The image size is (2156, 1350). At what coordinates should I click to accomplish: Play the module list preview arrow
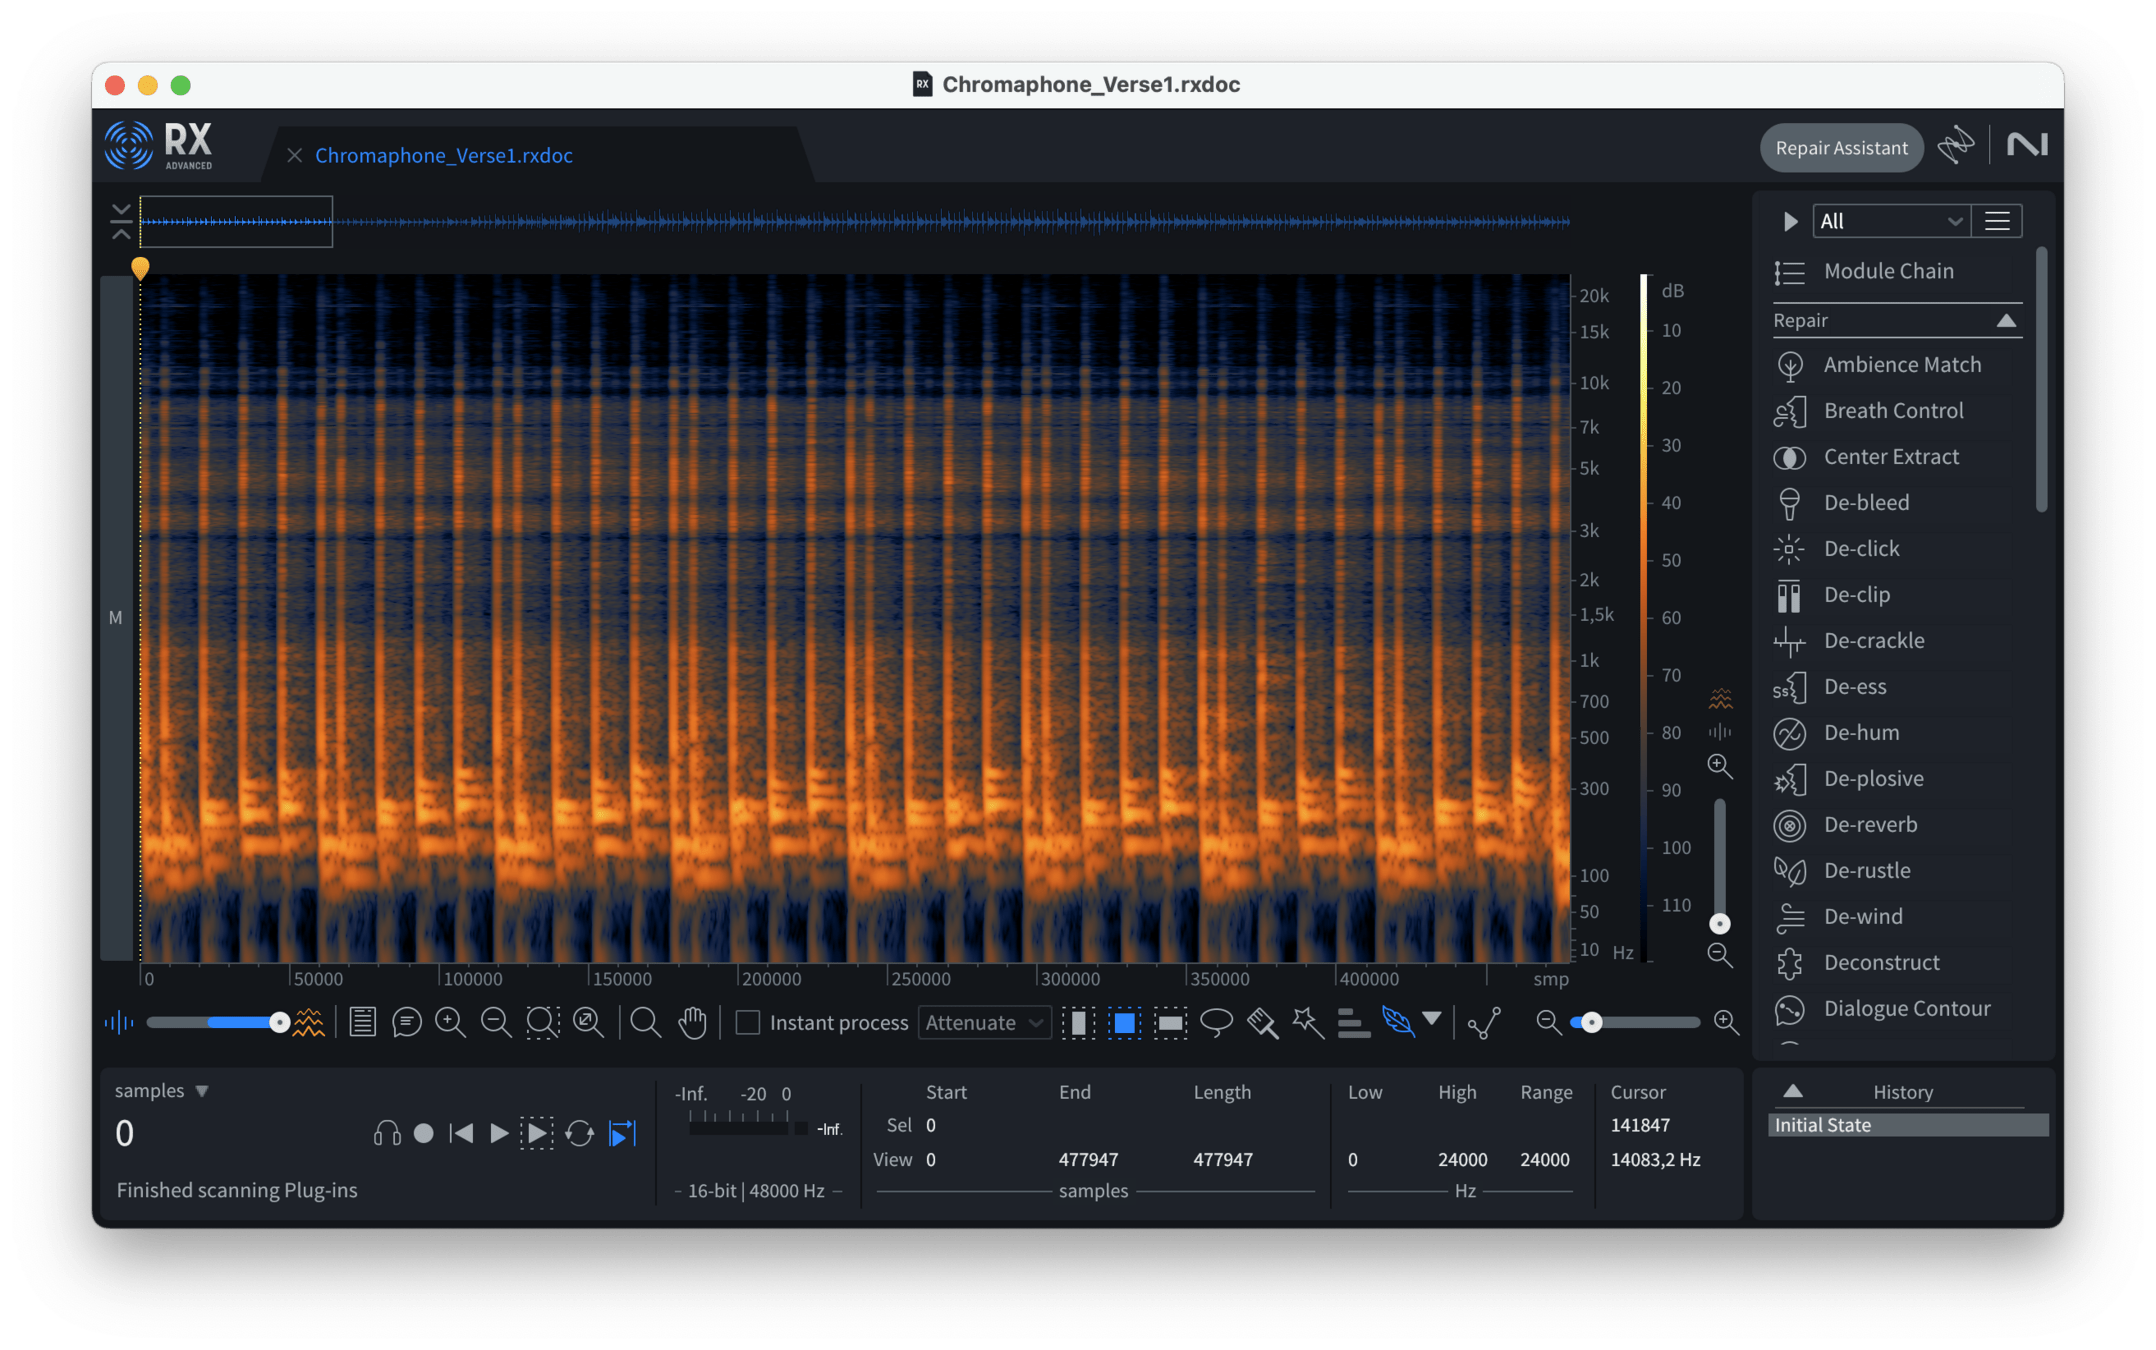1791,221
